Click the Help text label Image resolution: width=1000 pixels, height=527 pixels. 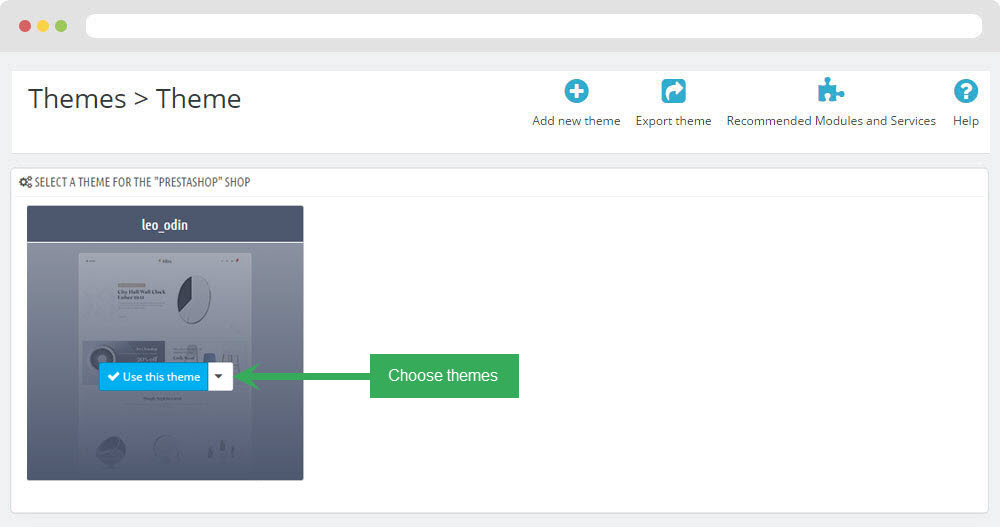click(966, 121)
